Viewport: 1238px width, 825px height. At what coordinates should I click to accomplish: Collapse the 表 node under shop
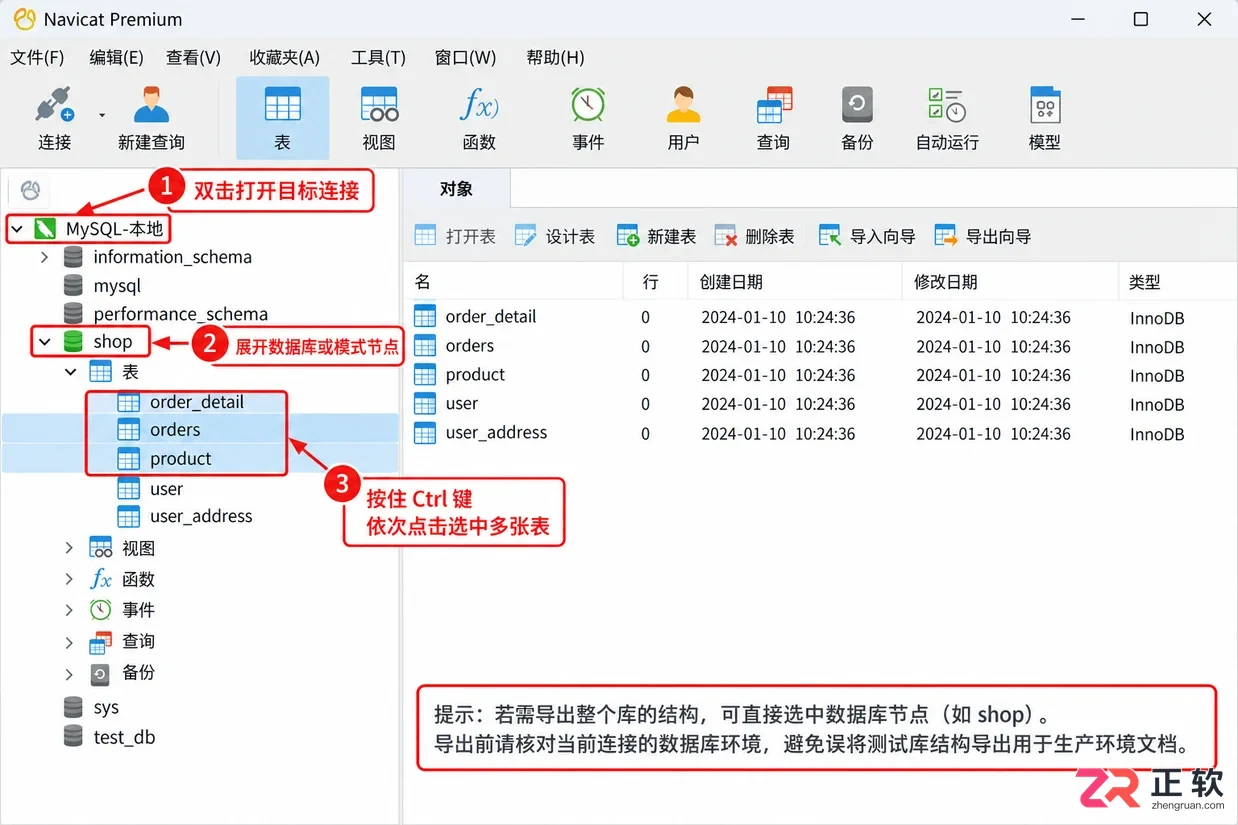(70, 372)
